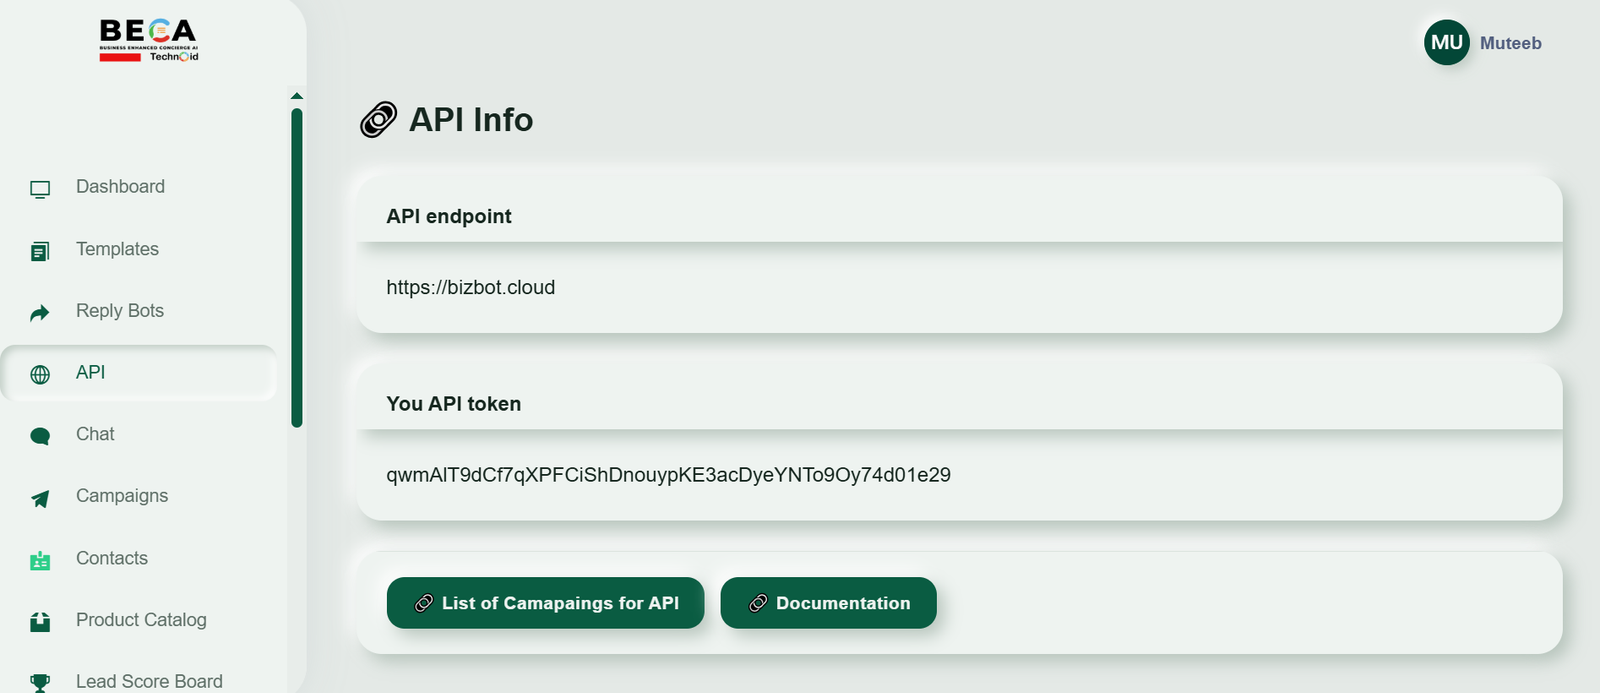
Task: Click the Templates document icon
Action: (40, 251)
